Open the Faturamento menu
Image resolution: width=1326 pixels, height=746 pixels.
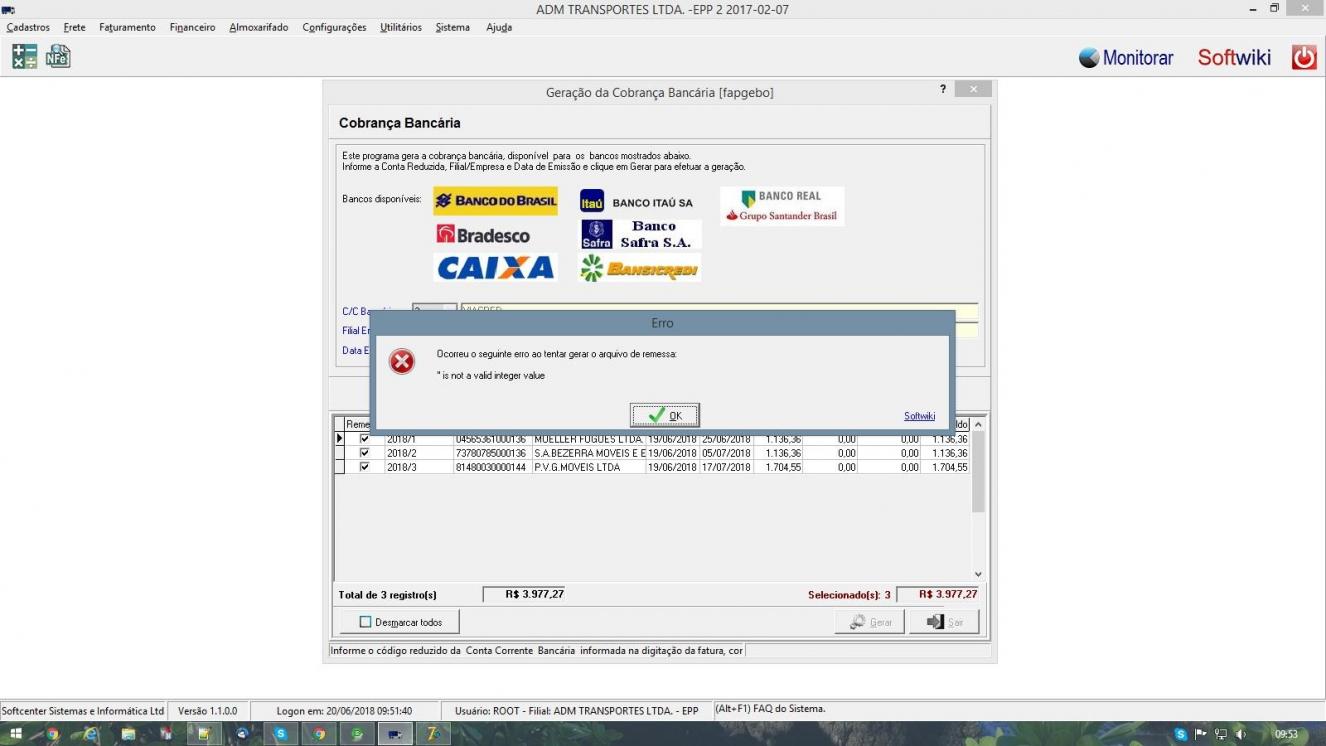click(127, 28)
